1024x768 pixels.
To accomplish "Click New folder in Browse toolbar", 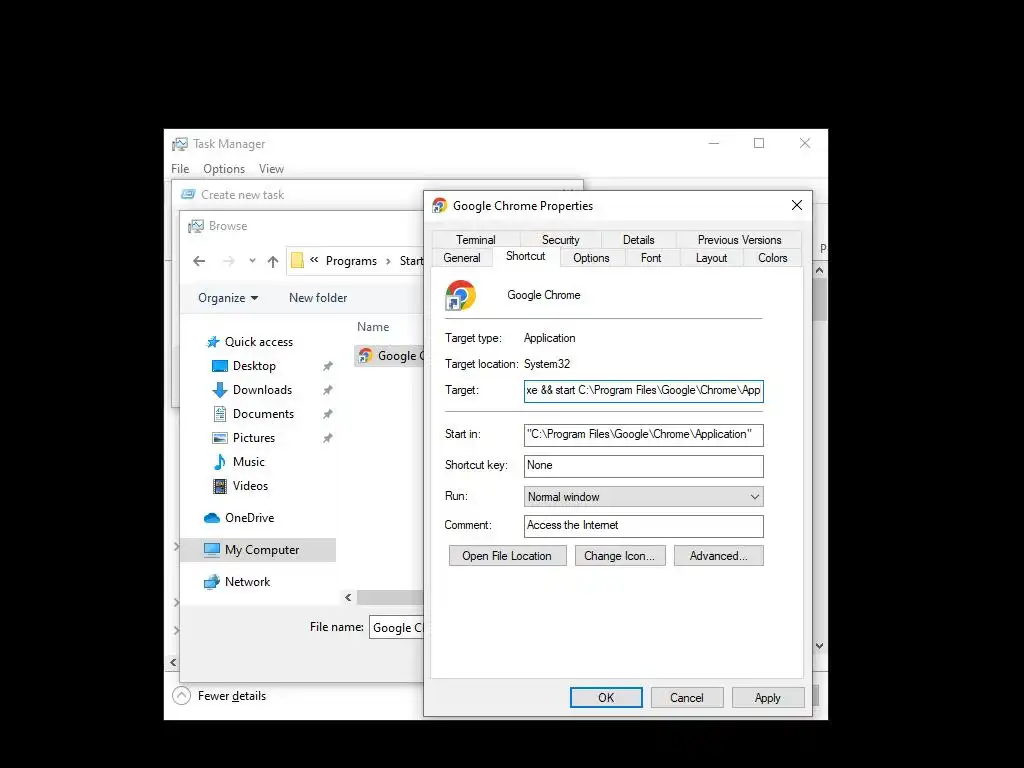I will [x=318, y=298].
